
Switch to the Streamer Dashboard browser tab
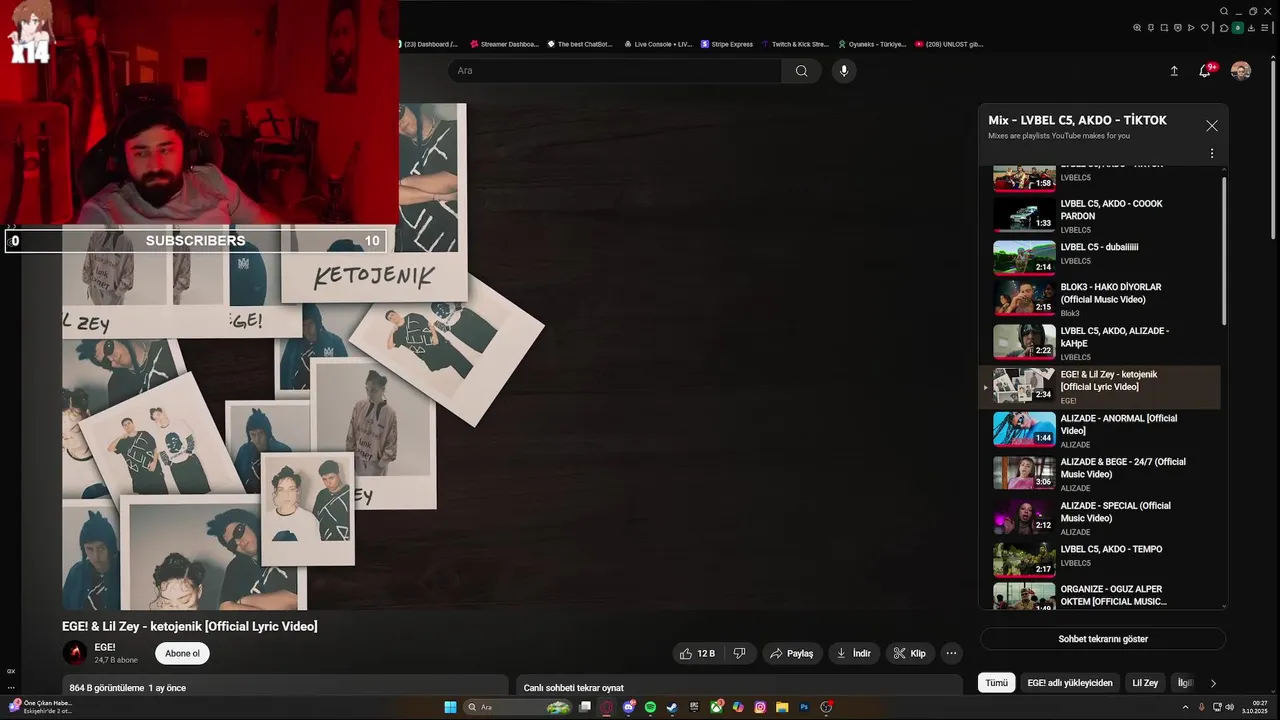pos(504,44)
